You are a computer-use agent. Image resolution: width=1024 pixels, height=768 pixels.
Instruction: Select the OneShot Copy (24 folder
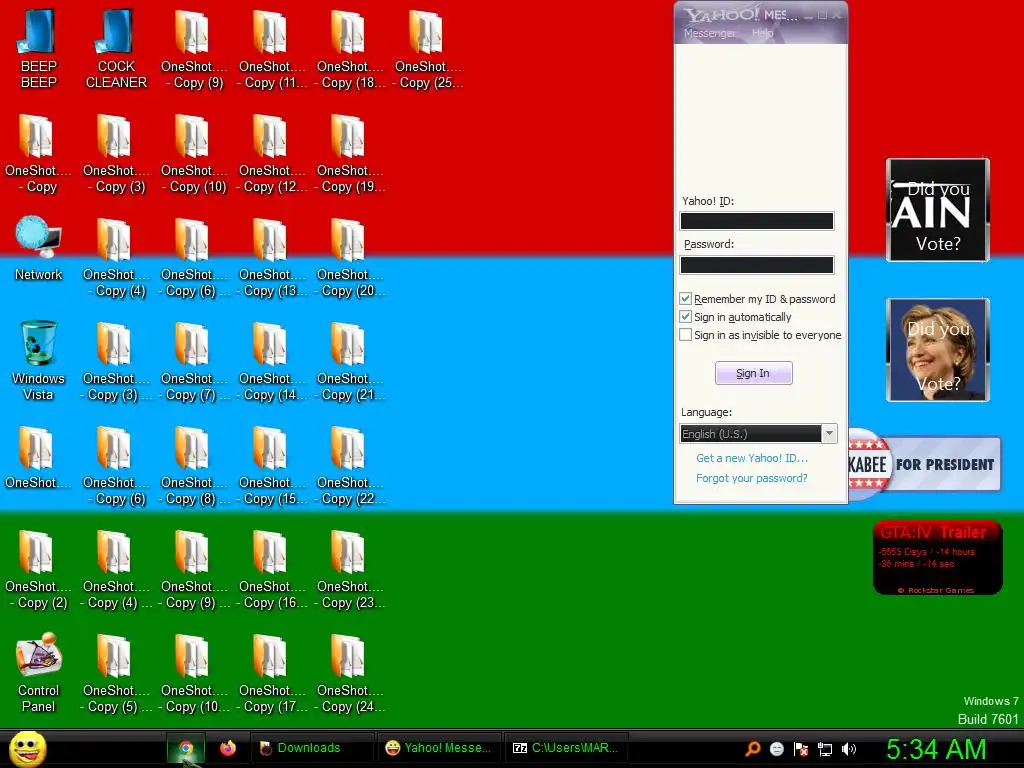point(350,673)
